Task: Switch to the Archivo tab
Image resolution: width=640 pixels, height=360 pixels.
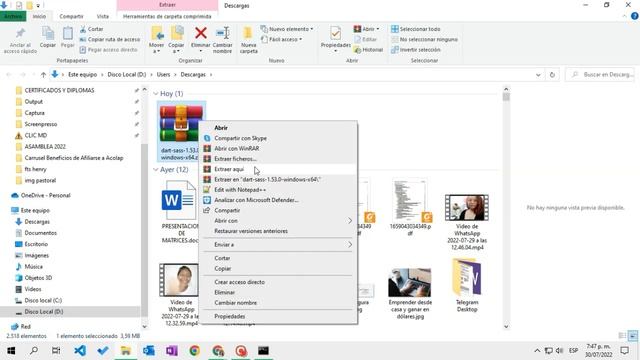Action: [x=13, y=16]
